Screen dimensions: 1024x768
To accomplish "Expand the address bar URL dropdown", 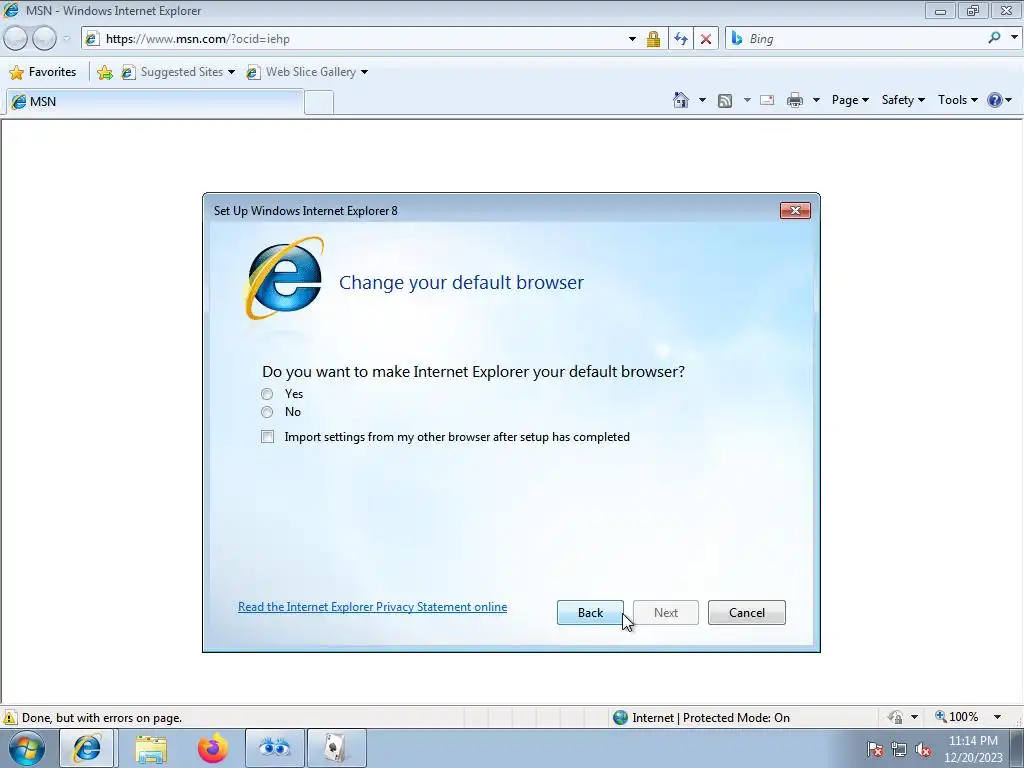I will tap(632, 39).
